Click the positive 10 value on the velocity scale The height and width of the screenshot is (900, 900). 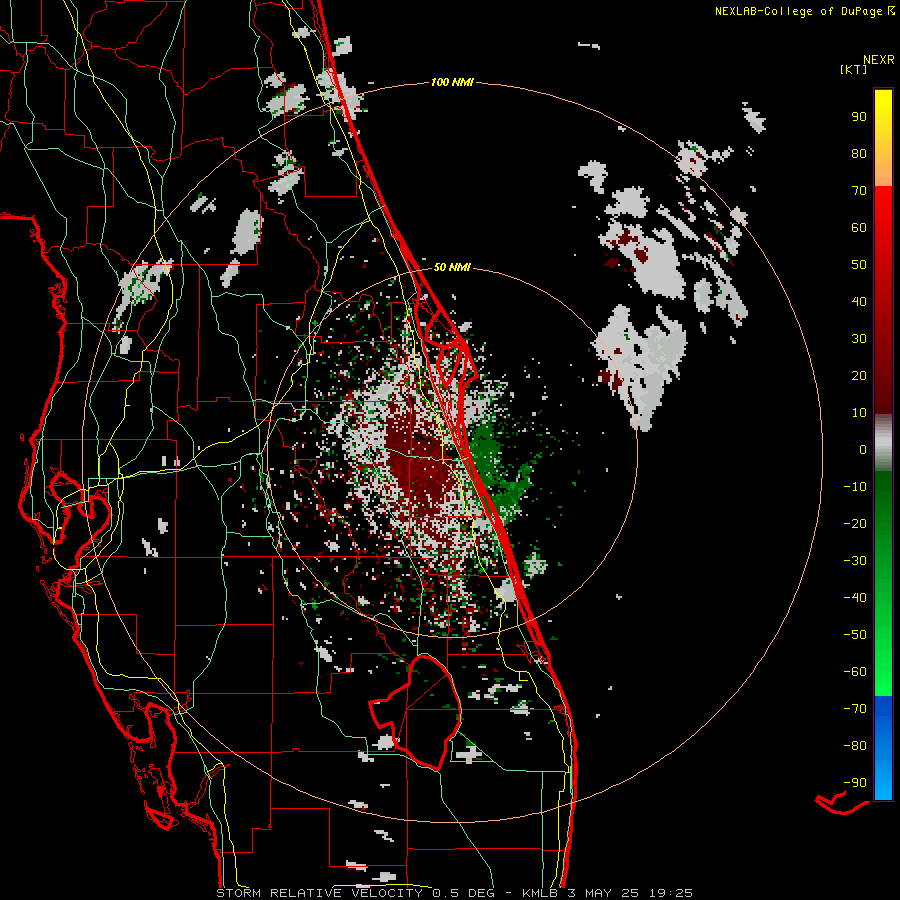[859, 413]
